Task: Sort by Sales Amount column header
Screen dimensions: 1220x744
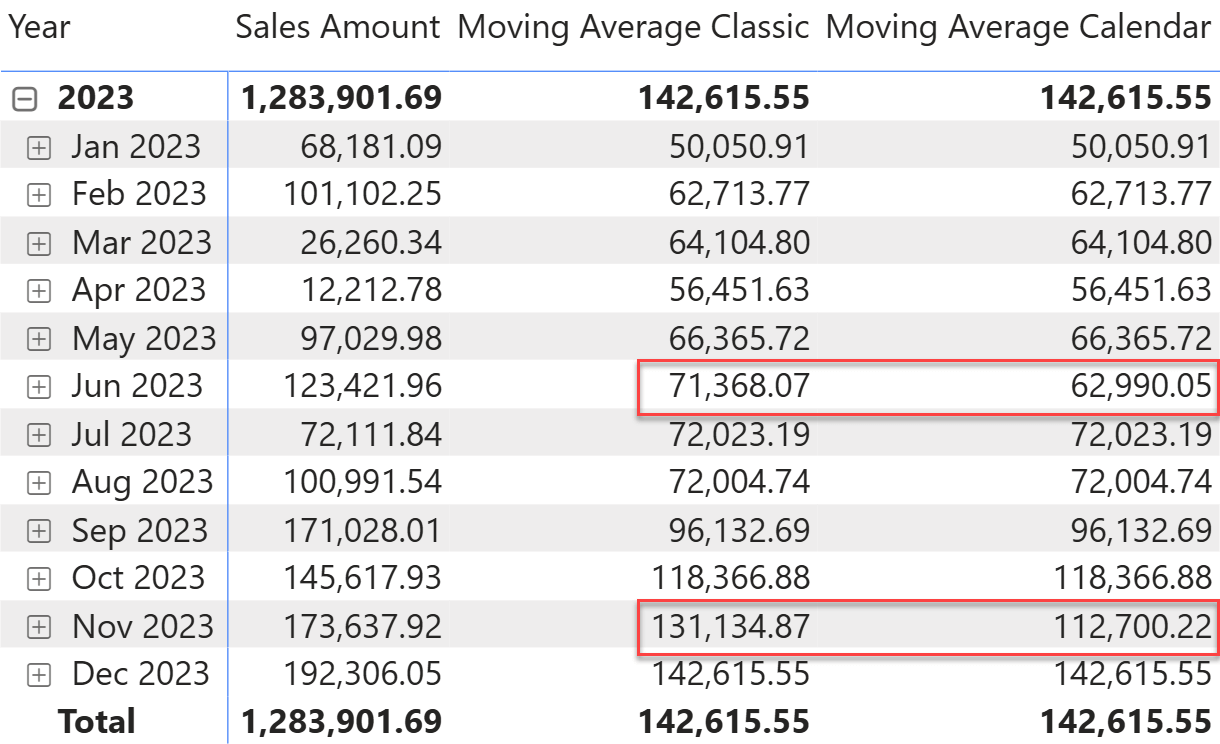Action: pos(338,27)
